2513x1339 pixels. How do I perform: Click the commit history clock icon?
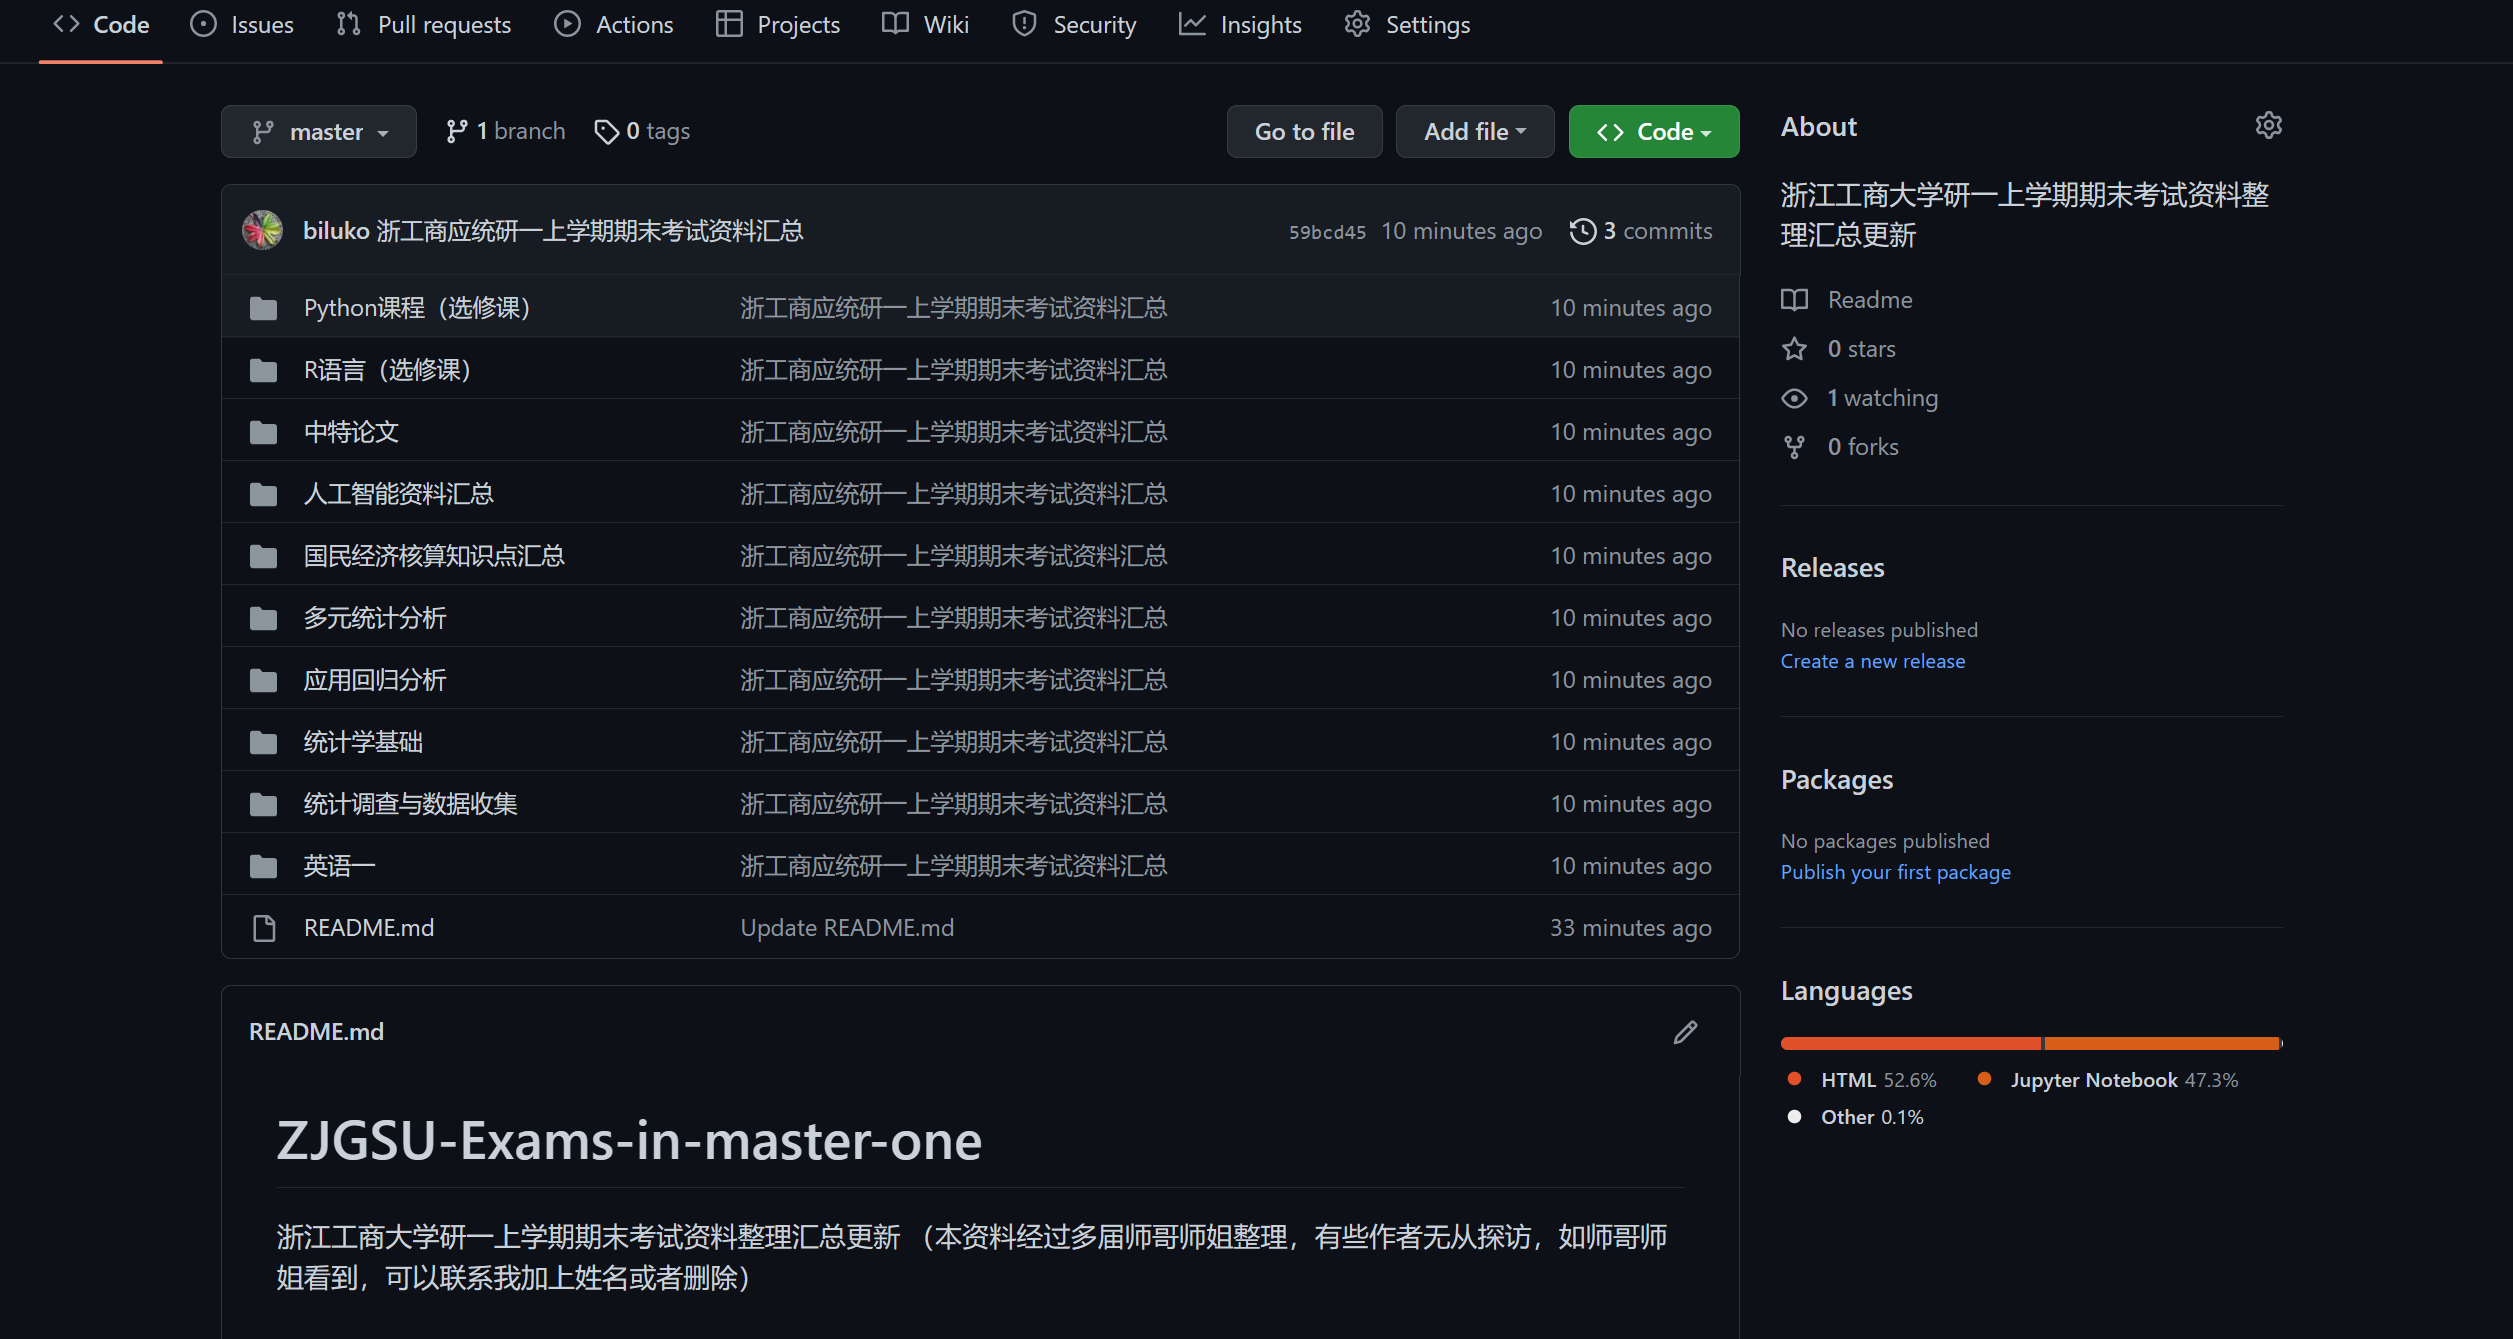click(x=1582, y=231)
